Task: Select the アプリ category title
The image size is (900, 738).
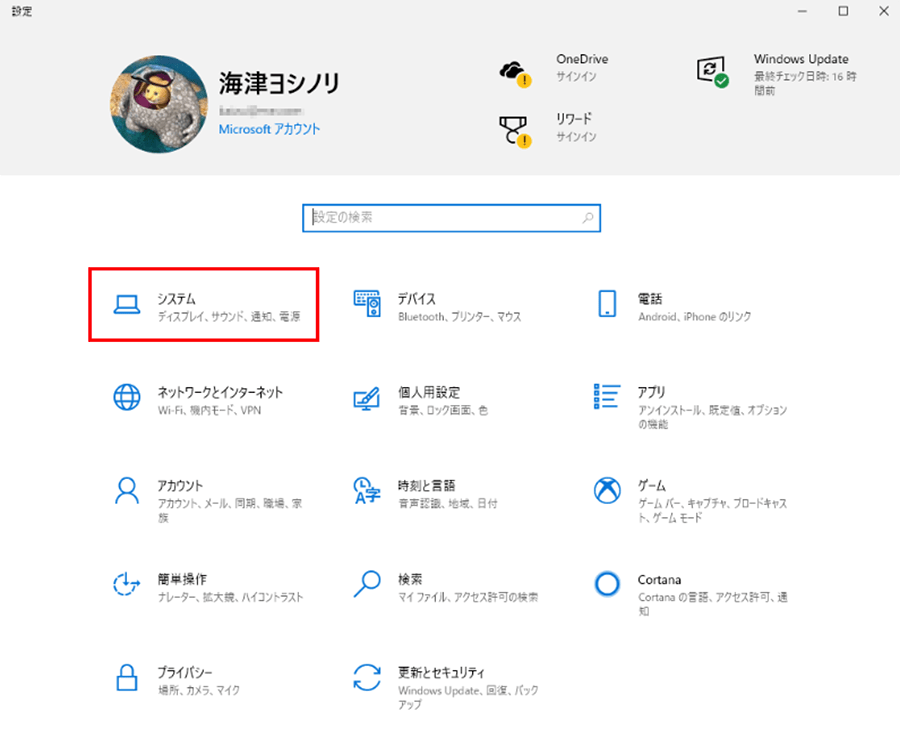Action: coord(652,393)
